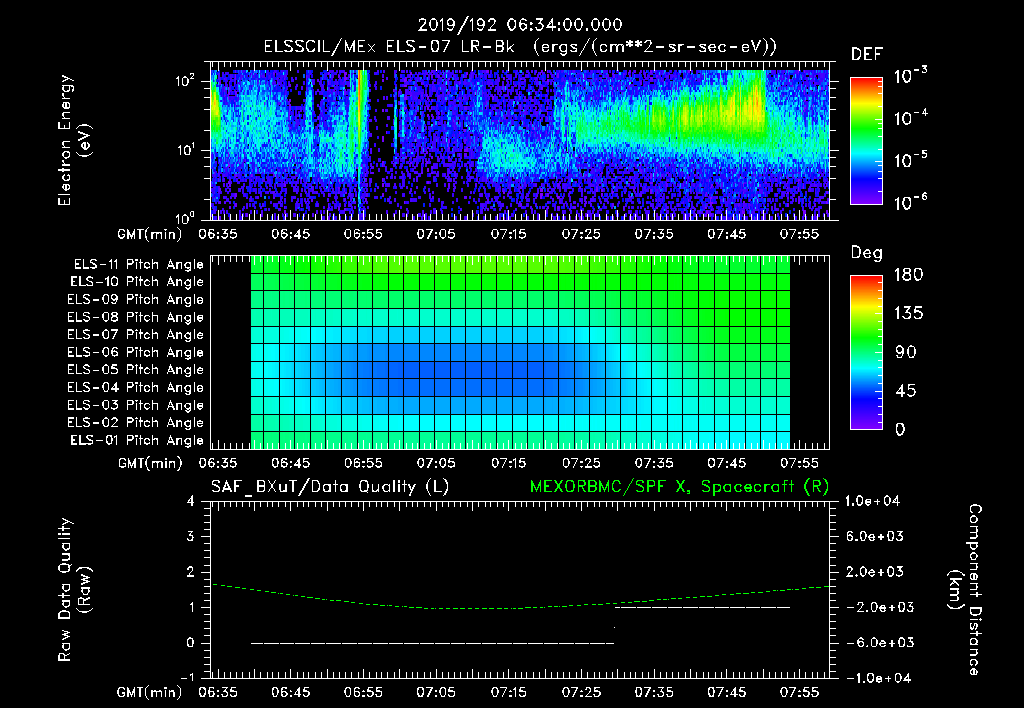
Task: Click the 6.0e+03 distance tick label
Action: 875,536
